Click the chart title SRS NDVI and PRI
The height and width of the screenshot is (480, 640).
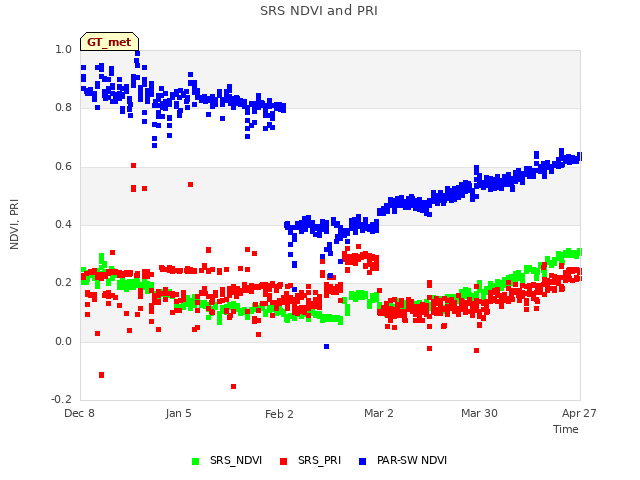click(x=319, y=11)
